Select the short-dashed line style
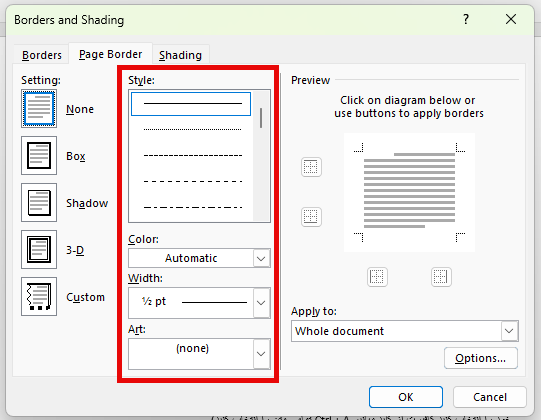The width and height of the screenshot is (541, 420). tap(192, 156)
